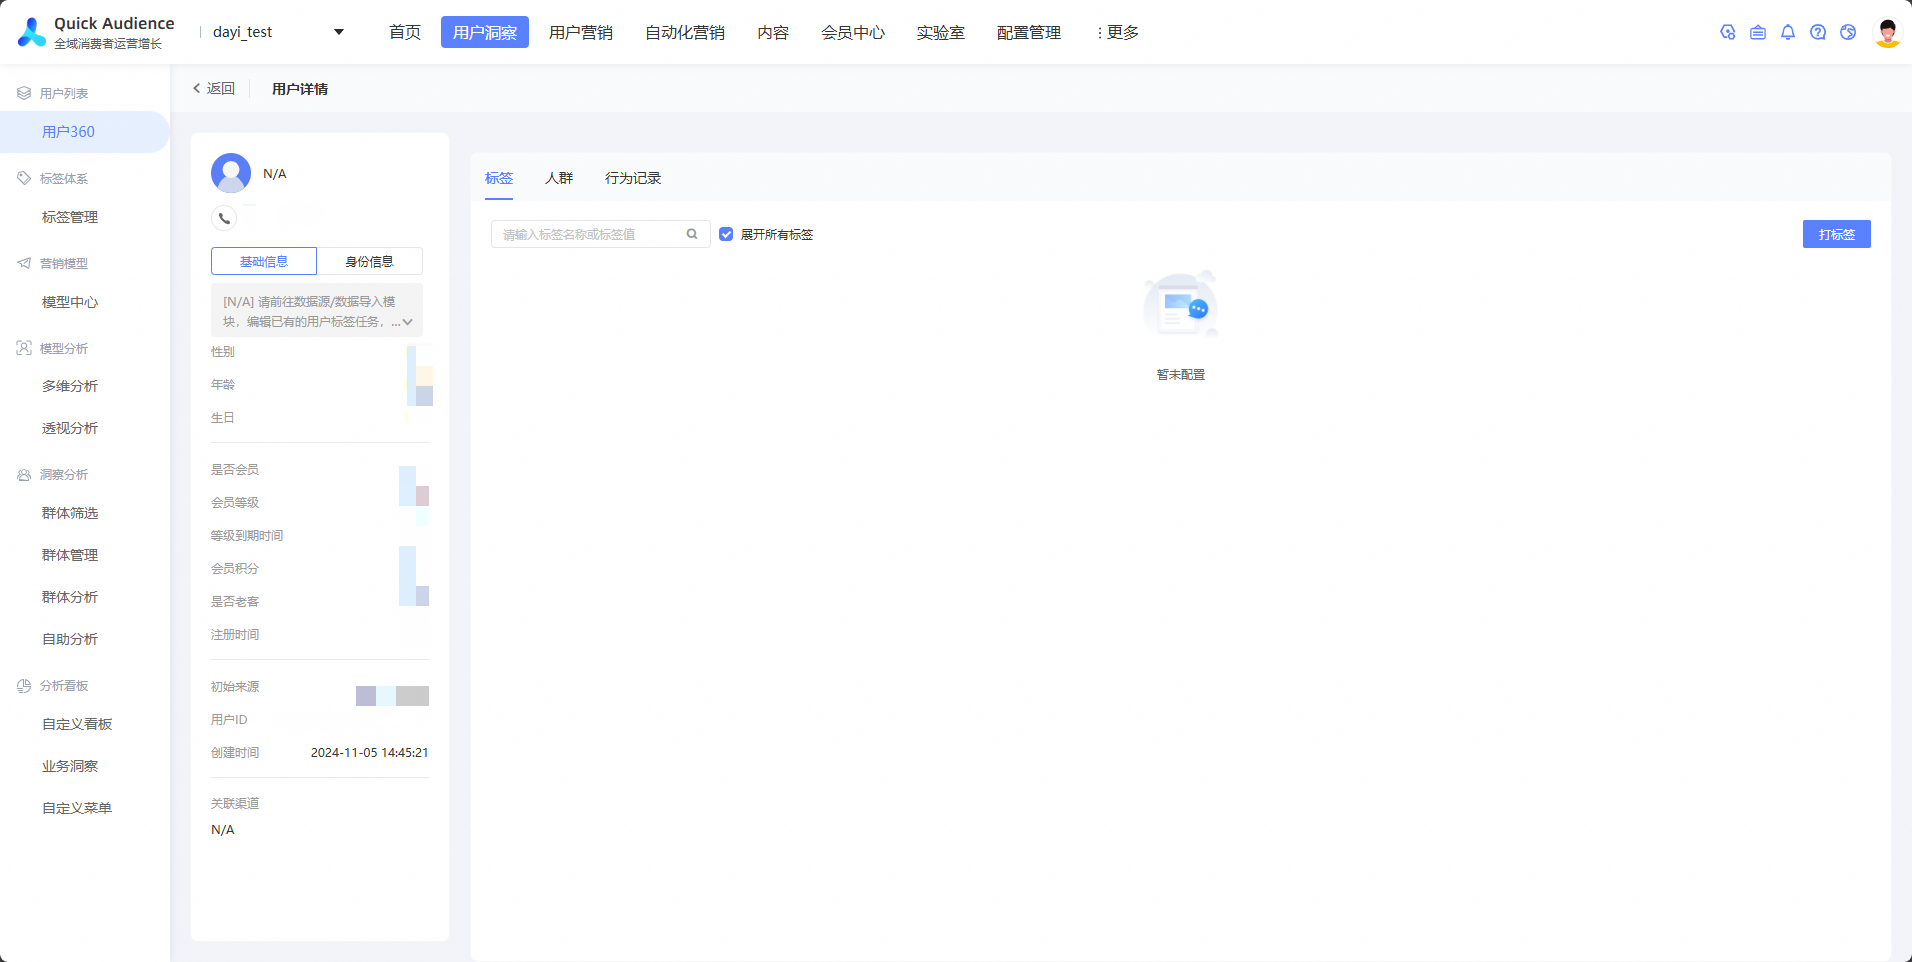The width and height of the screenshot is (1912, 962).
Task: Open the 用户营销 menu in the top navigation
Action: tap(581, 32)
